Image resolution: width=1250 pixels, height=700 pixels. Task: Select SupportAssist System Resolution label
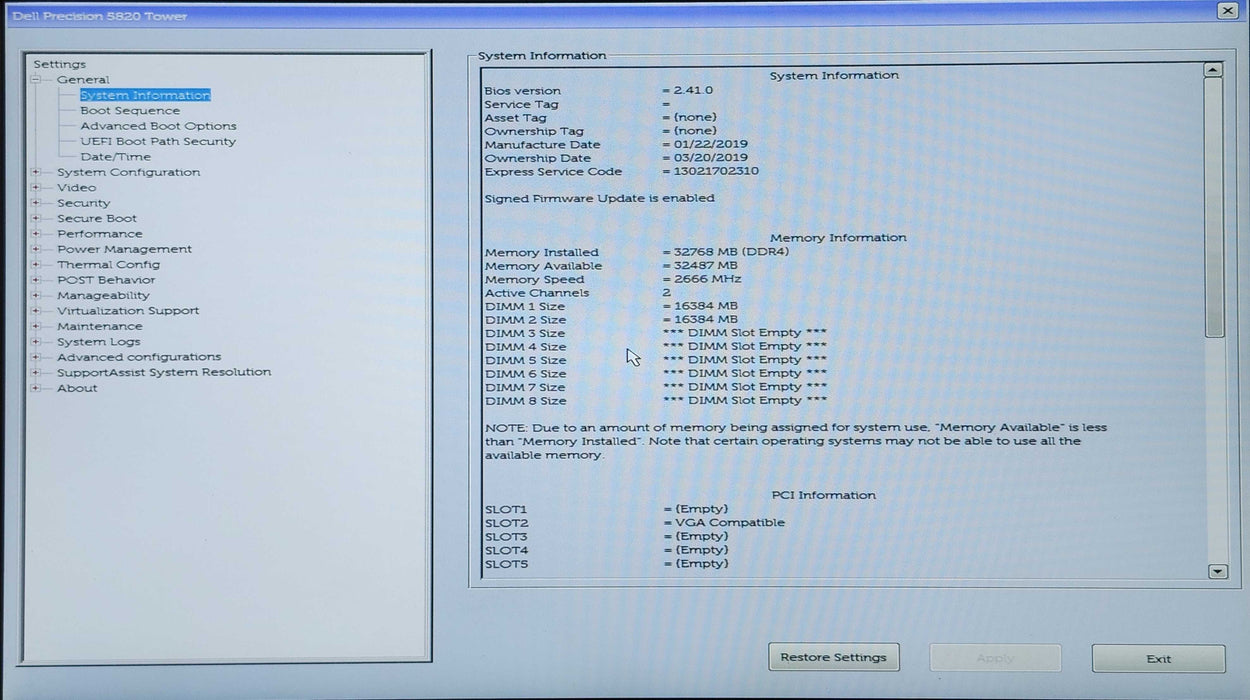tap(164, 372)
